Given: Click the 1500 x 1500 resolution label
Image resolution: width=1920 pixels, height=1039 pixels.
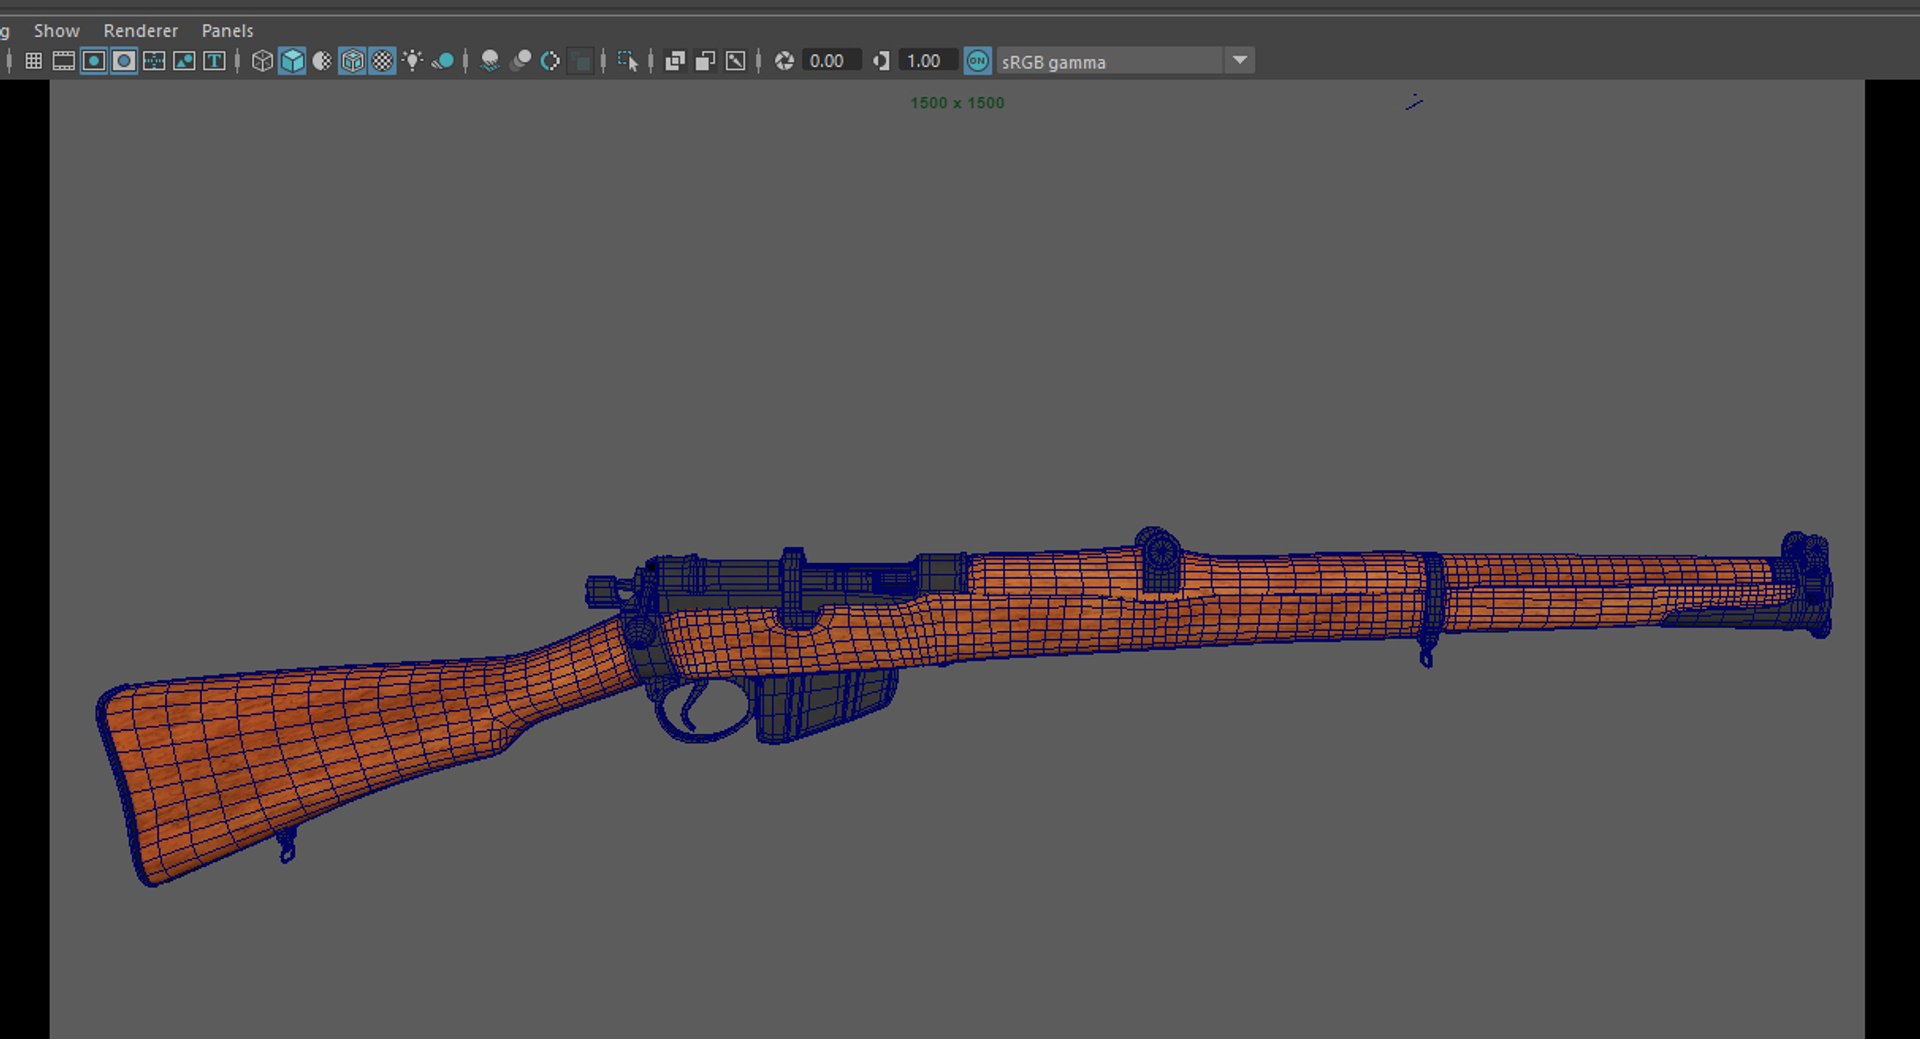Looking at the screenshot, I should [x=957, y=103].
